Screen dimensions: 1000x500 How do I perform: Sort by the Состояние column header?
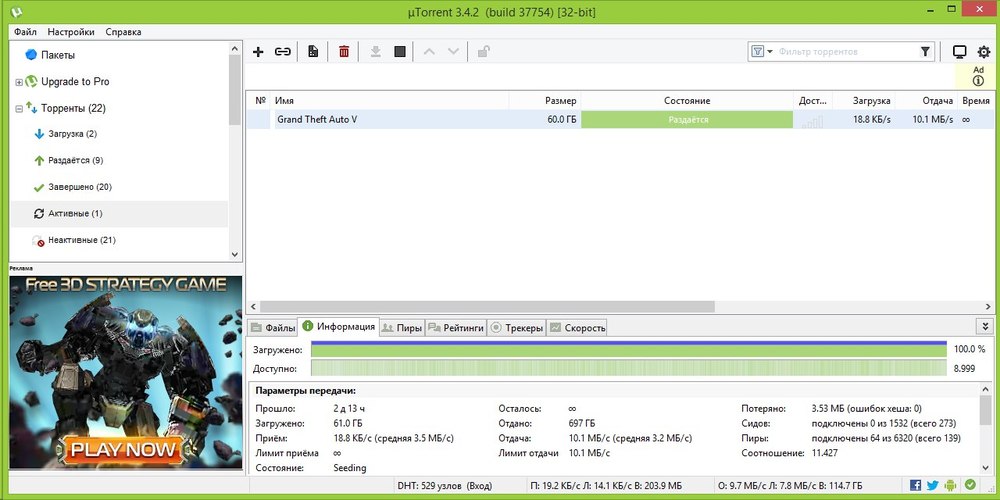687,101
